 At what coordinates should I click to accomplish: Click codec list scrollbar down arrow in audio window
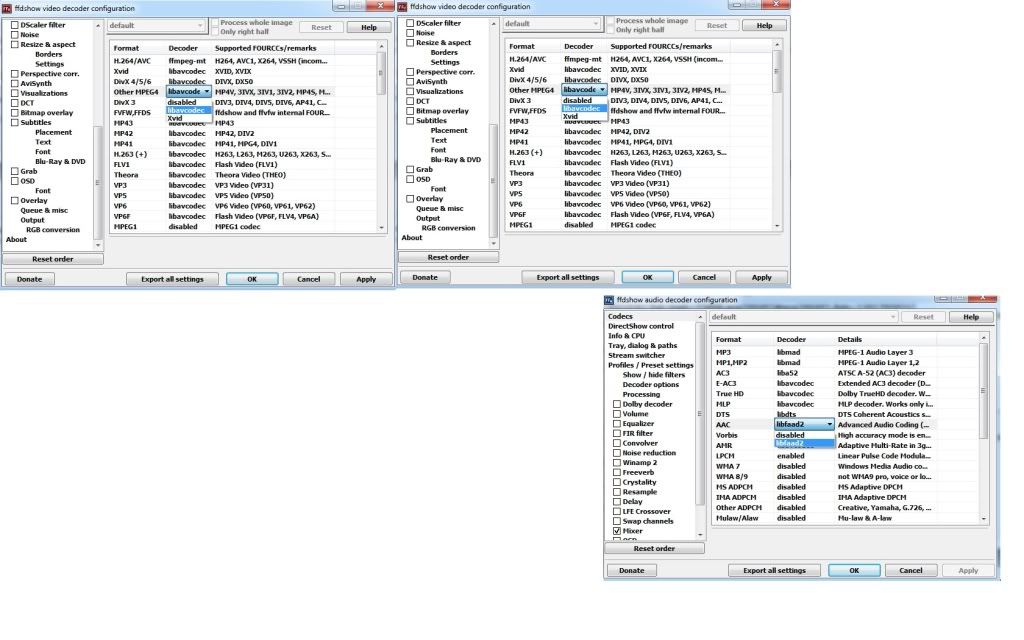[984, 519]
